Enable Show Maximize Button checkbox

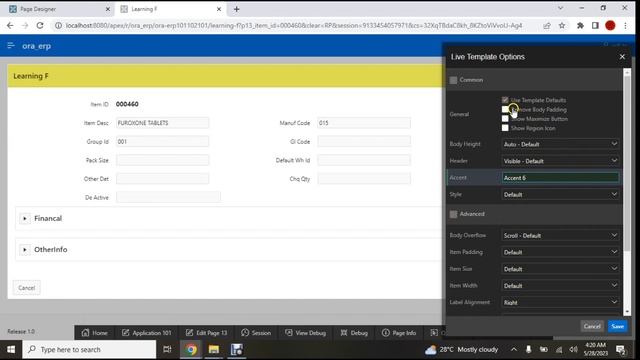505,119
